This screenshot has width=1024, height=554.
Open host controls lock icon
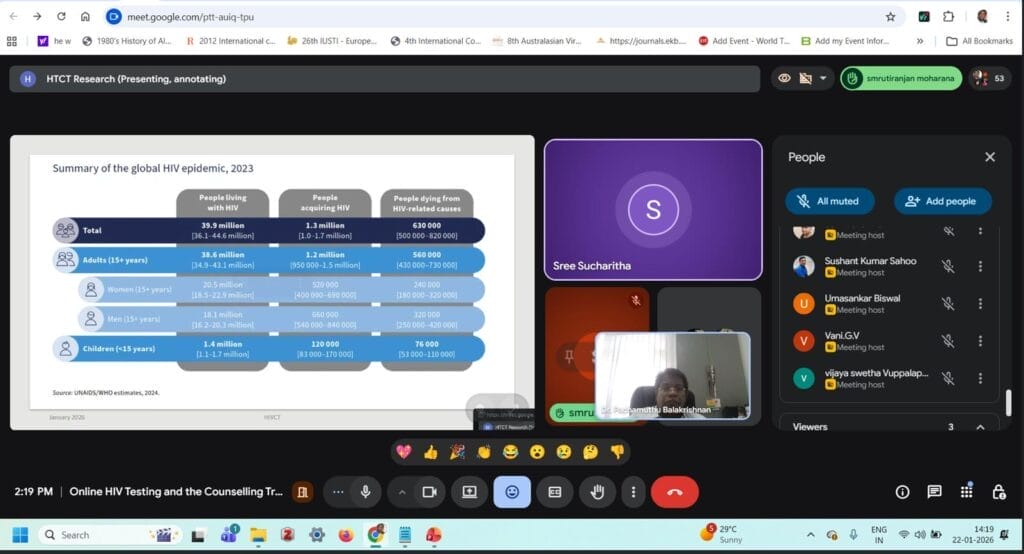click(x=998, y=492)
